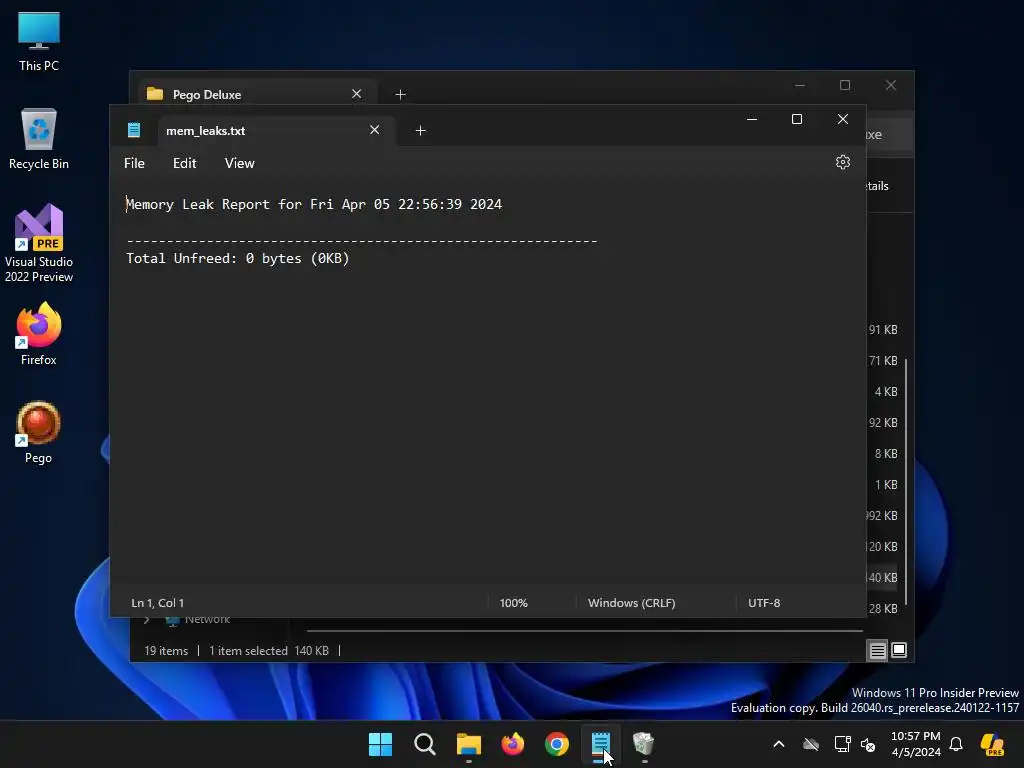Close the mem_leaks.txt tab
Image resolution: width=1024 pixels, height=768 pixels.
pyautogui.click(x=374, y=130)
